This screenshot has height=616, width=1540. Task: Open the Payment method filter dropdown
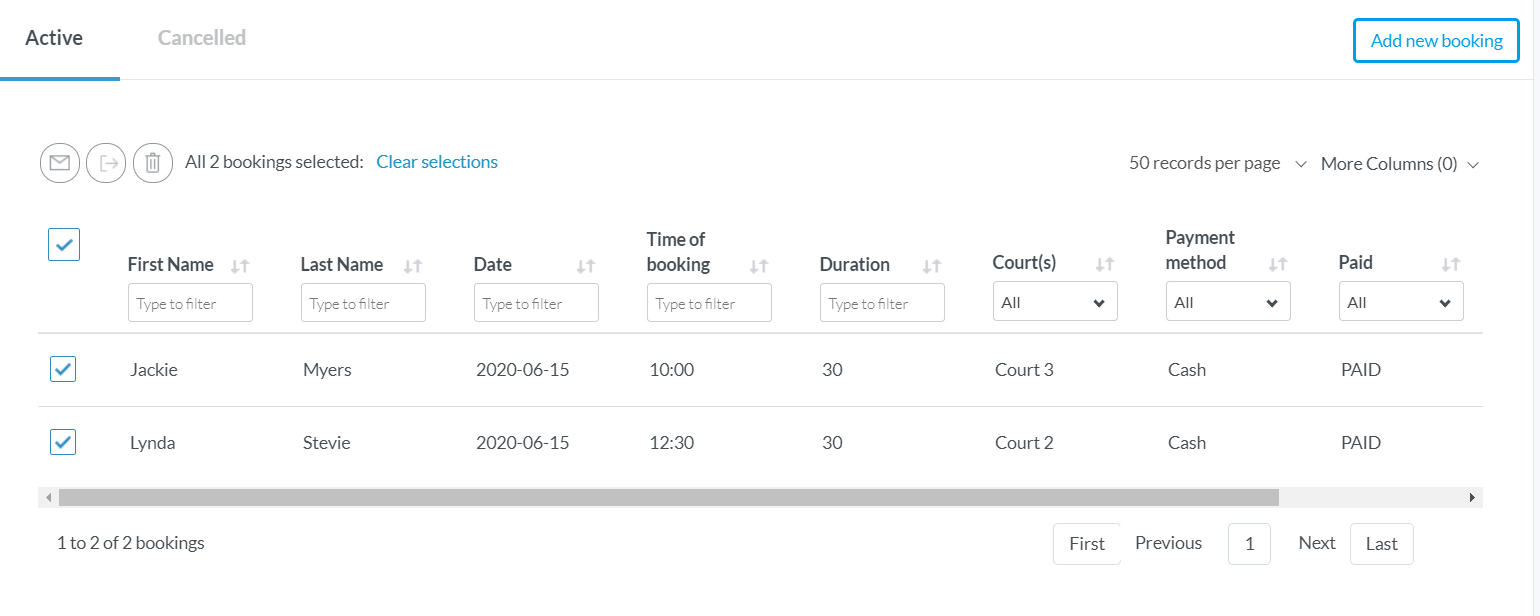(1227, 302)
